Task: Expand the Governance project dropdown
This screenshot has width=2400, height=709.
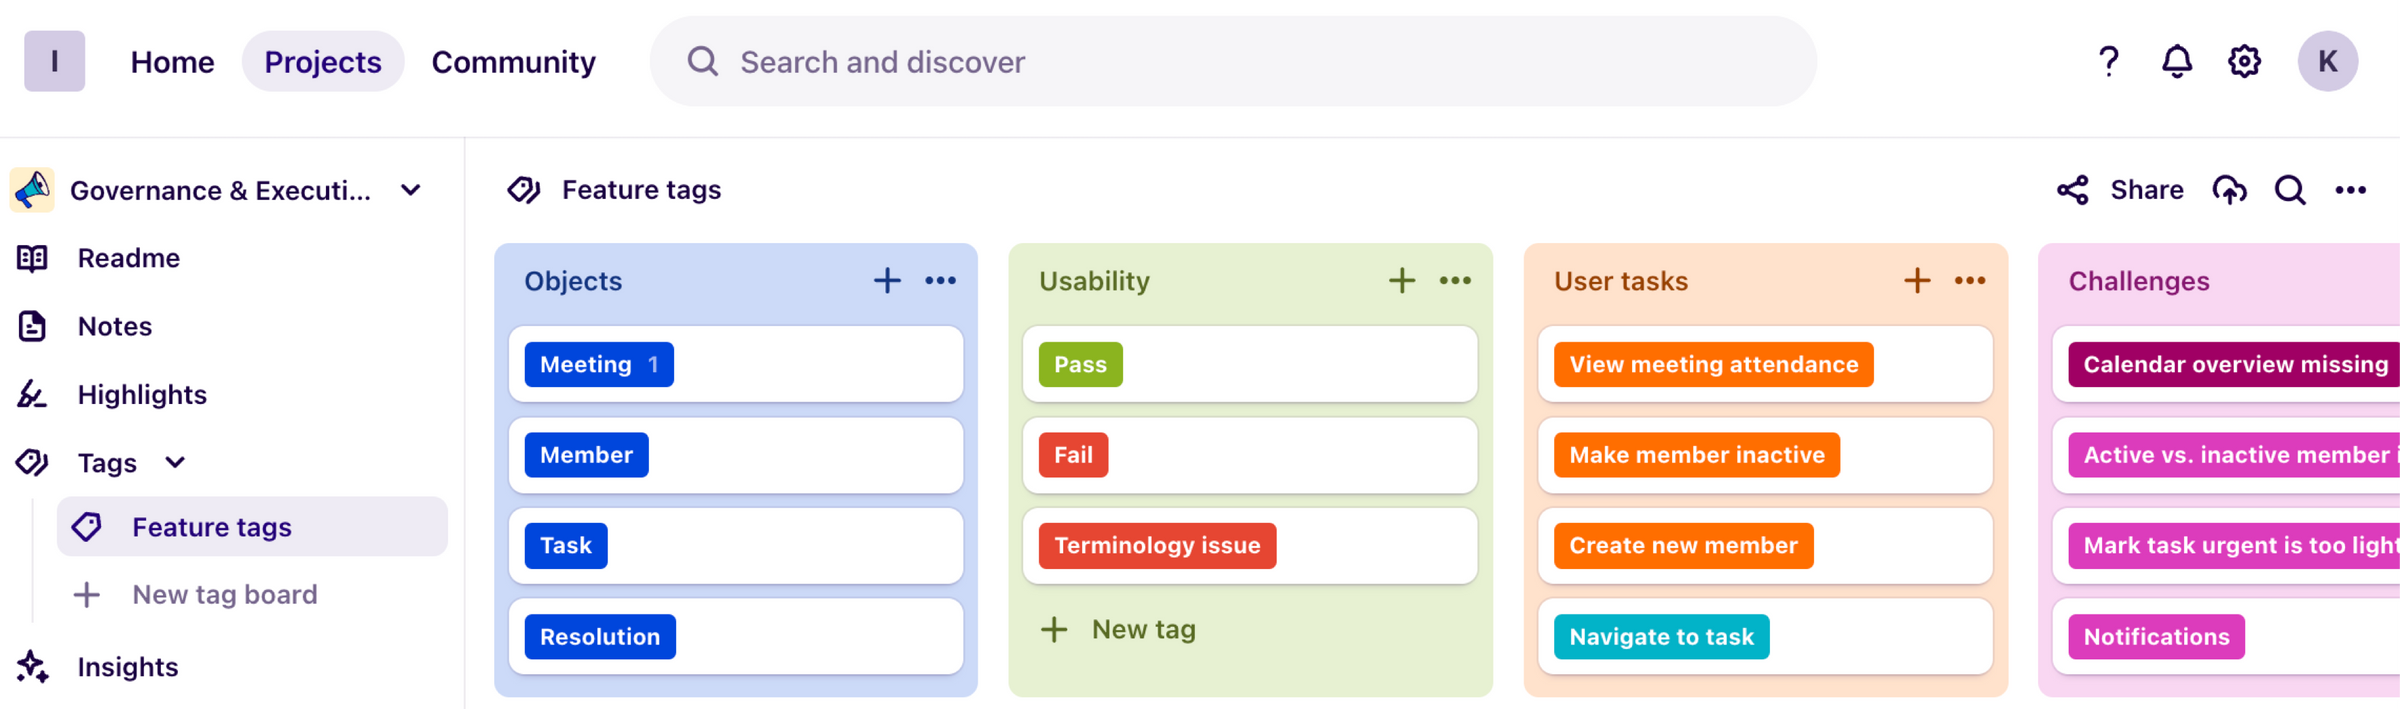Action: click(411, 190)
